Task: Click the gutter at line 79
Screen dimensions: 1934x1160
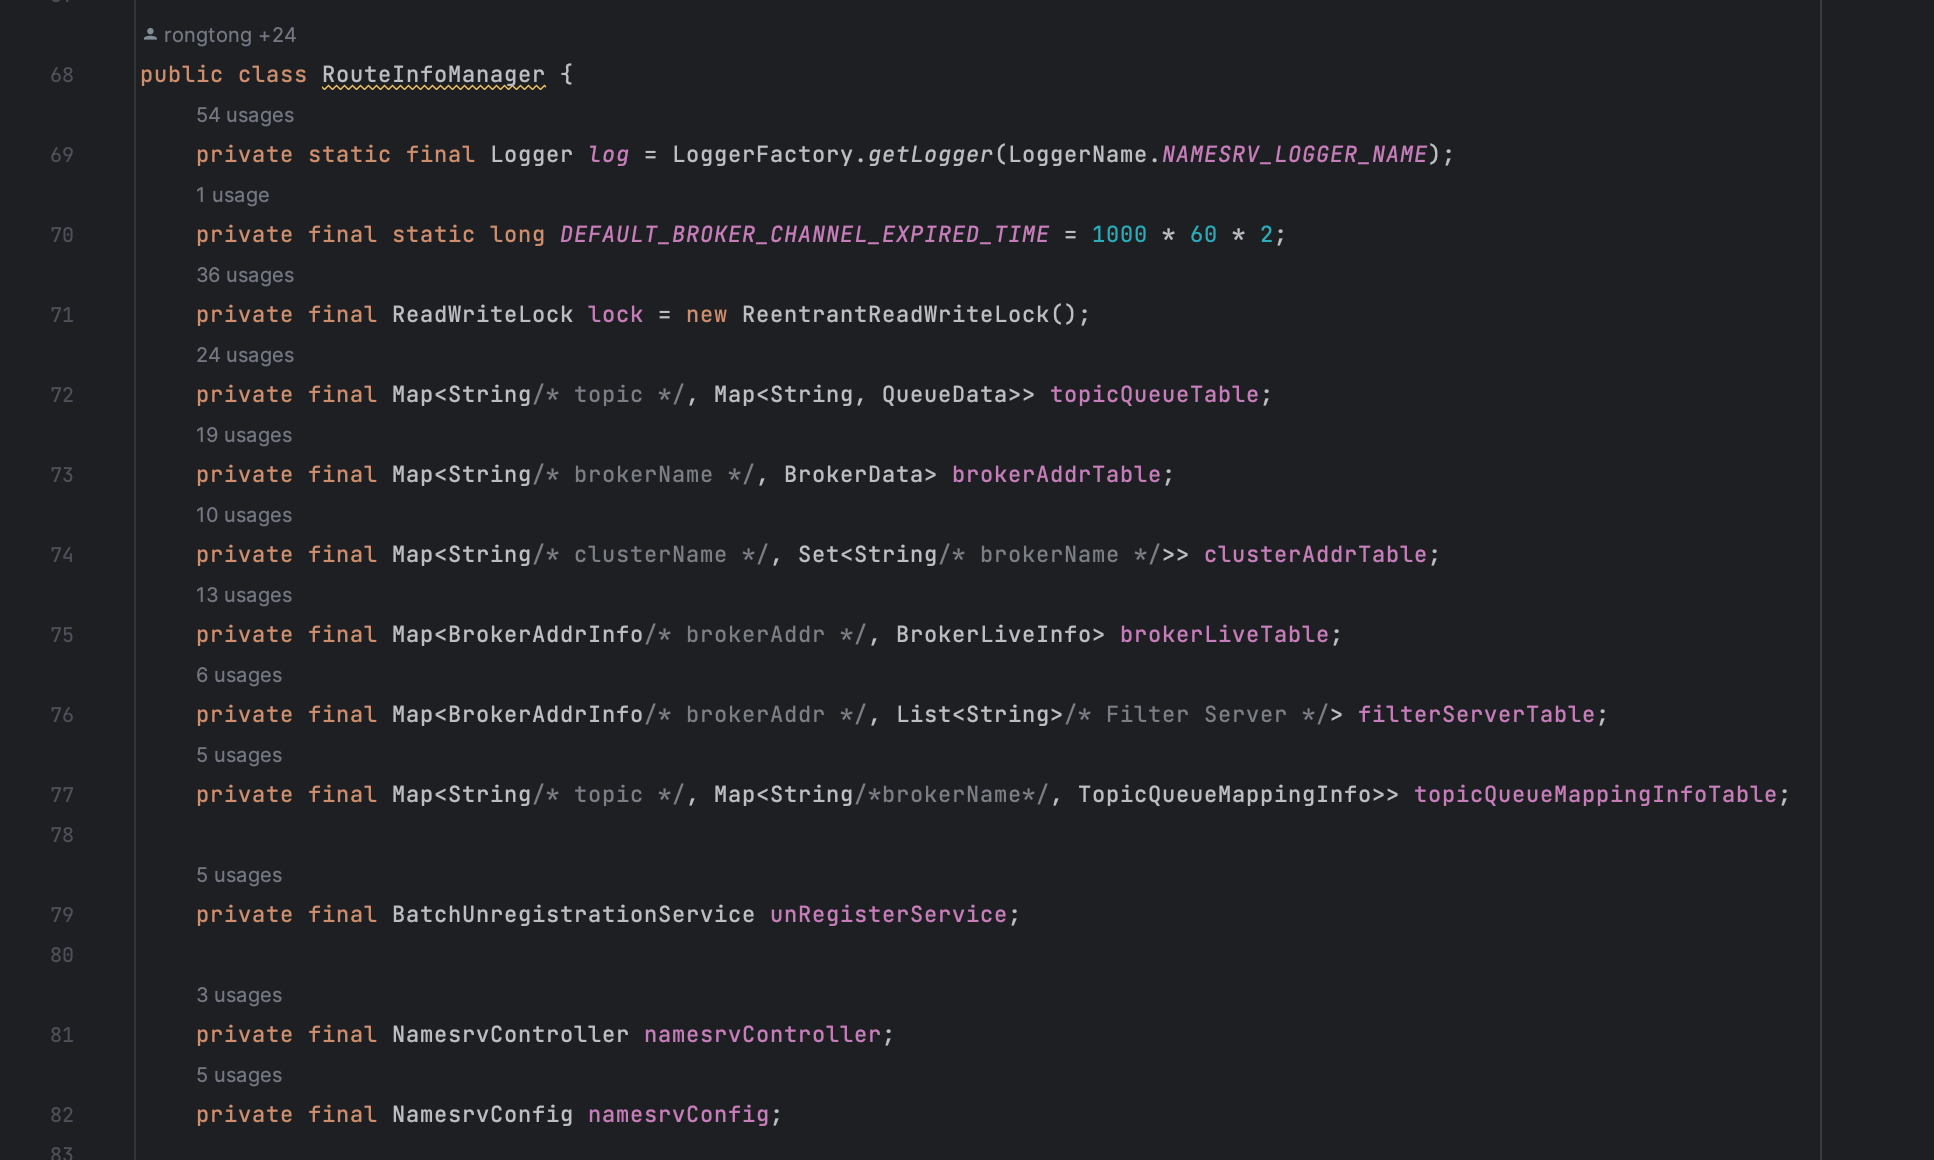Action: (x=62, y=915)
